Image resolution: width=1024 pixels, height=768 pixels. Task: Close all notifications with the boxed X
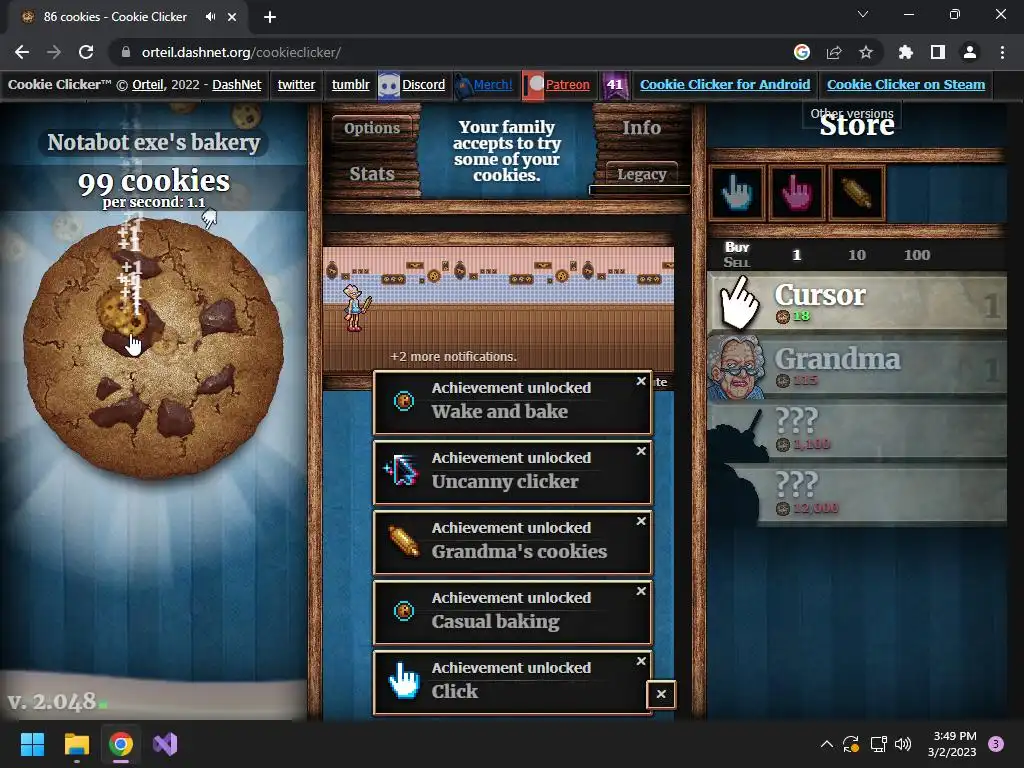click(661, 694)
